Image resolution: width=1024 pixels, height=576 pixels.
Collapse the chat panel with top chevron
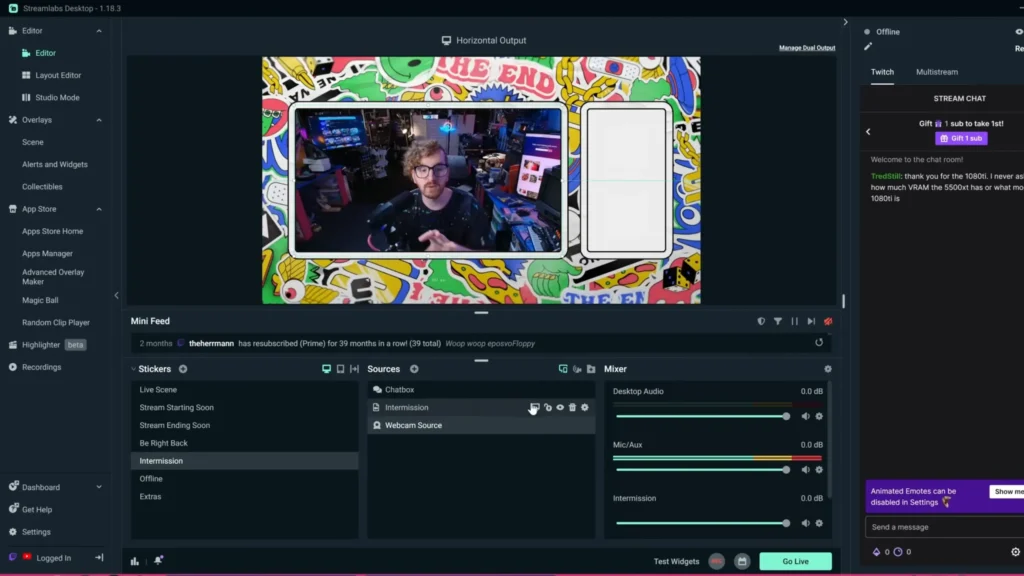[x=845, y=22]
